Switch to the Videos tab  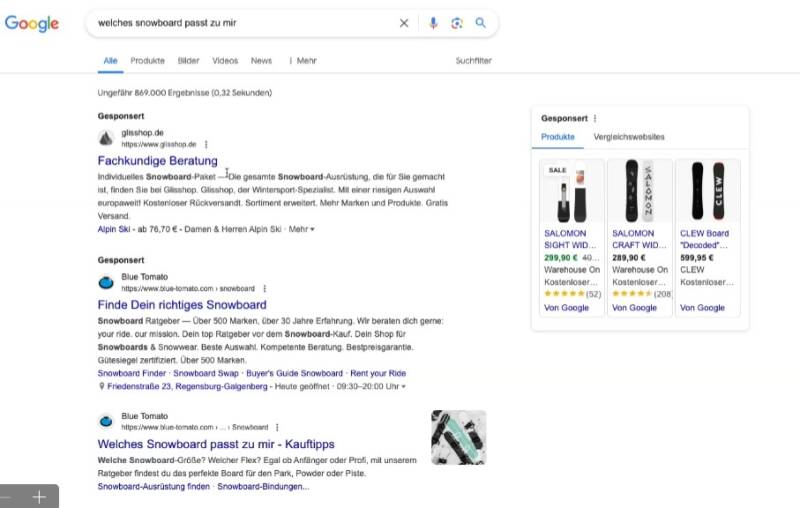tap(225, 61)
